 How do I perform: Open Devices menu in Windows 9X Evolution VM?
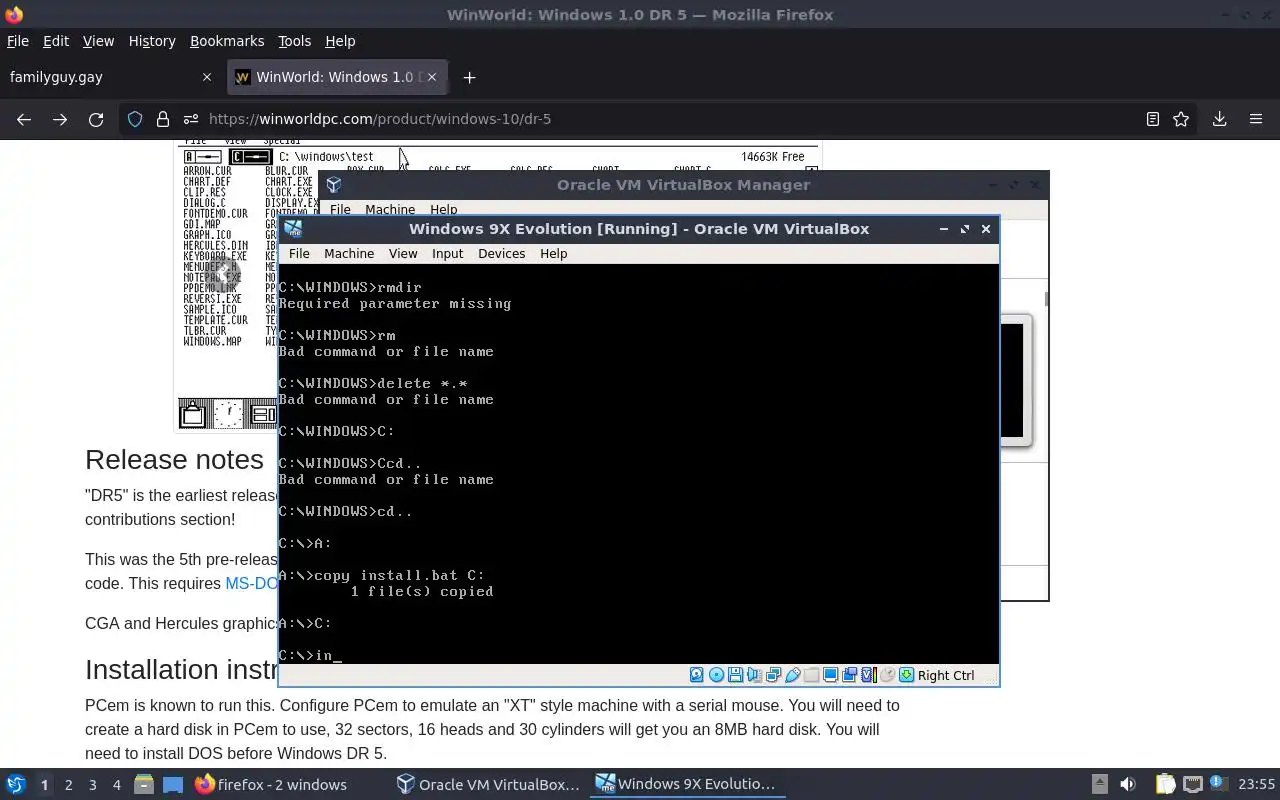[501, 254]
